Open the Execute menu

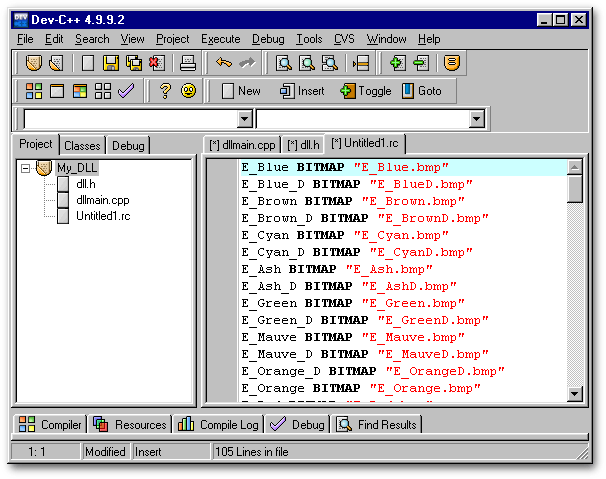(x=220, y=39)
